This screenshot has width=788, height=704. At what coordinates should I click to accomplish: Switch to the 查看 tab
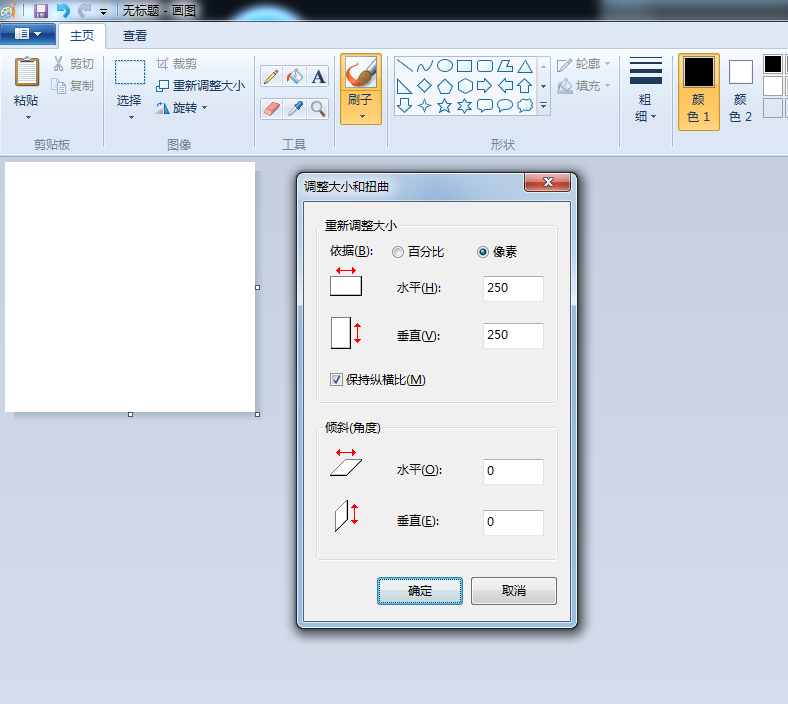pyautogui.click(x=135, y=36)
